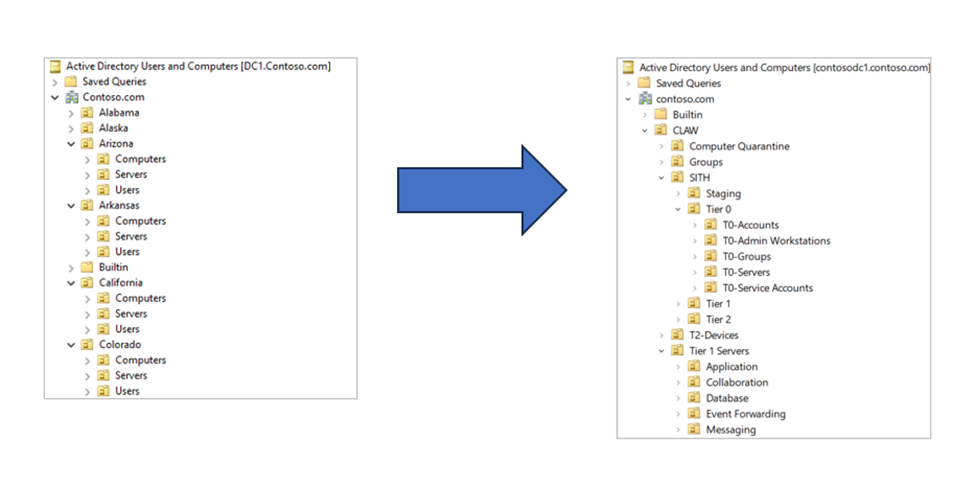Select 'Saved Queries' label in contosodc1 console
Viewport: 975px width, 488px height.
(x=688, y=83)
